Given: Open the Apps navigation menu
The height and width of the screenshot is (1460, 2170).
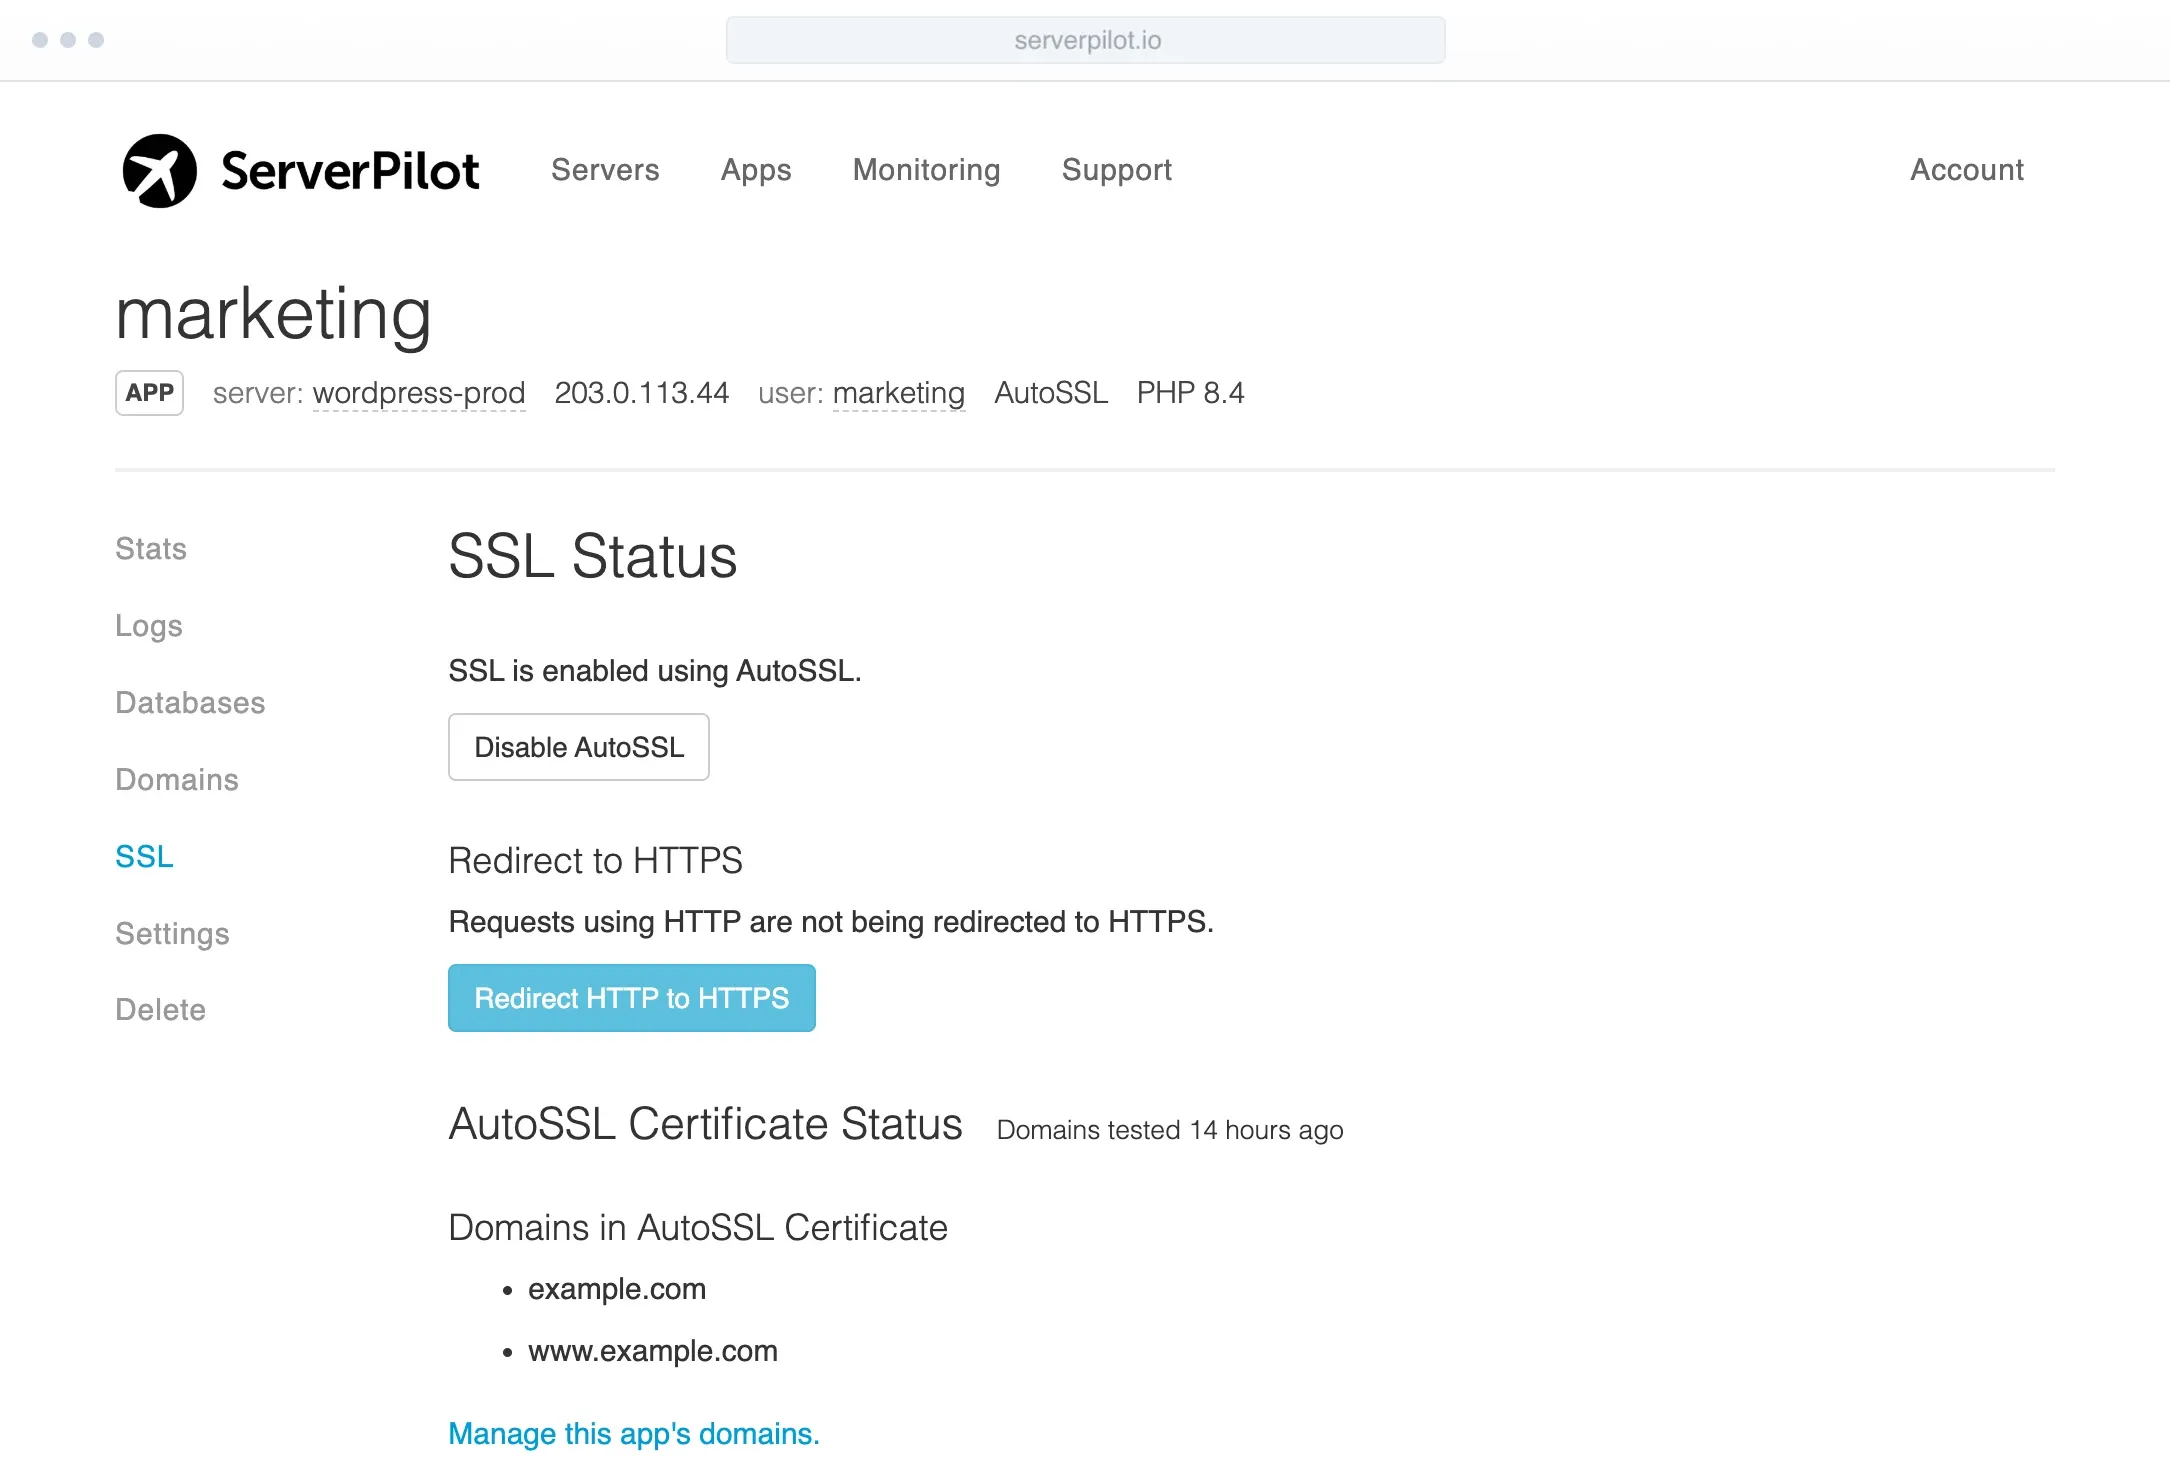Looking at the screenshot, I should point(756,170).
